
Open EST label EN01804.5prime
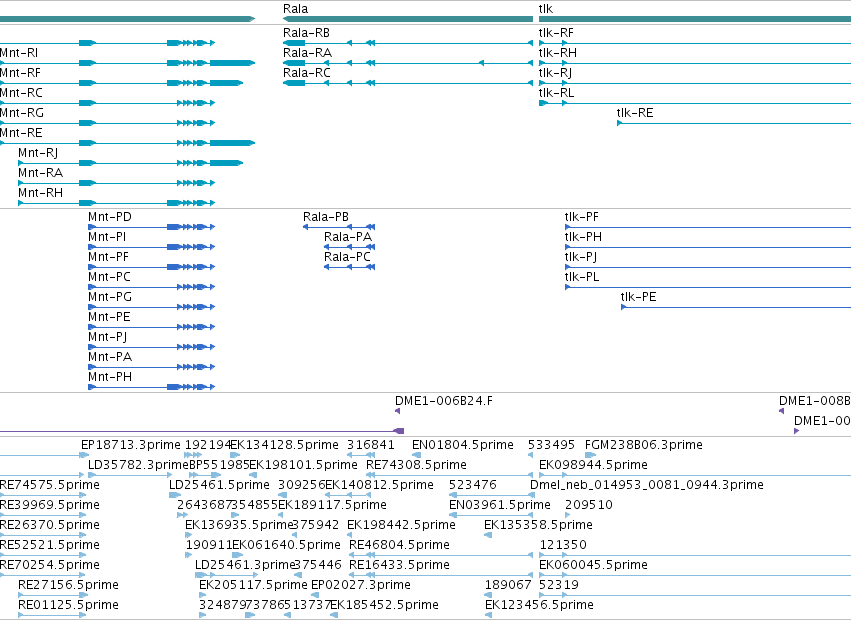(x=462, y=445)
